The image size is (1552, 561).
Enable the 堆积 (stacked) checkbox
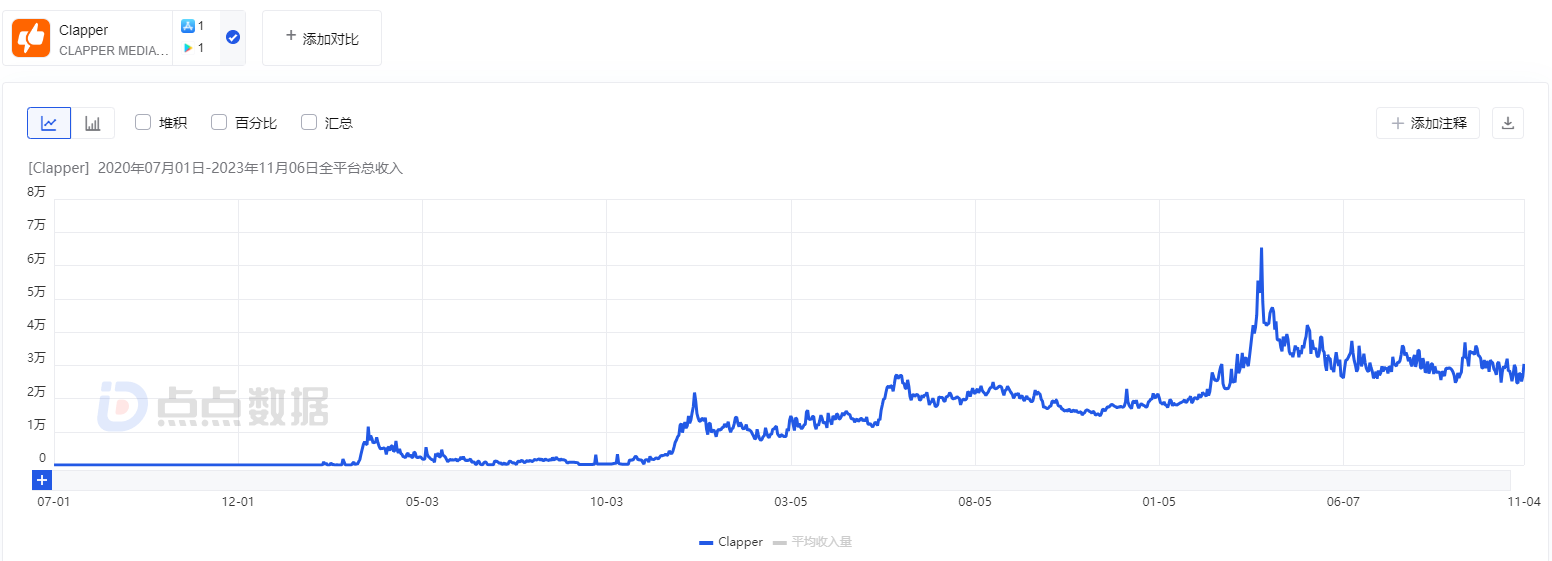click(x=143, y=122)
